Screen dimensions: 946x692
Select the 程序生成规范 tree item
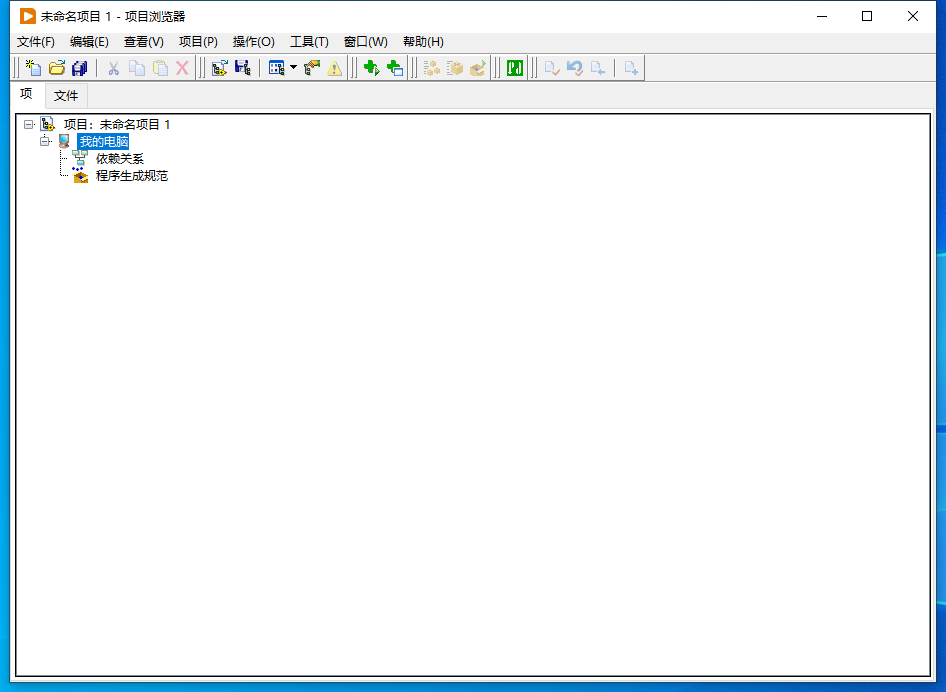(x=131, y=175)
